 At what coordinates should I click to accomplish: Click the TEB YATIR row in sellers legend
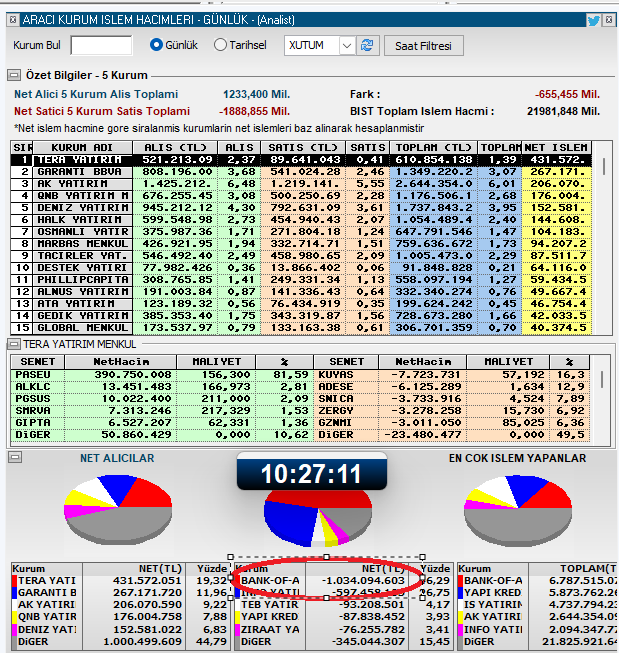pyautogui.click(x=344, y=605)
